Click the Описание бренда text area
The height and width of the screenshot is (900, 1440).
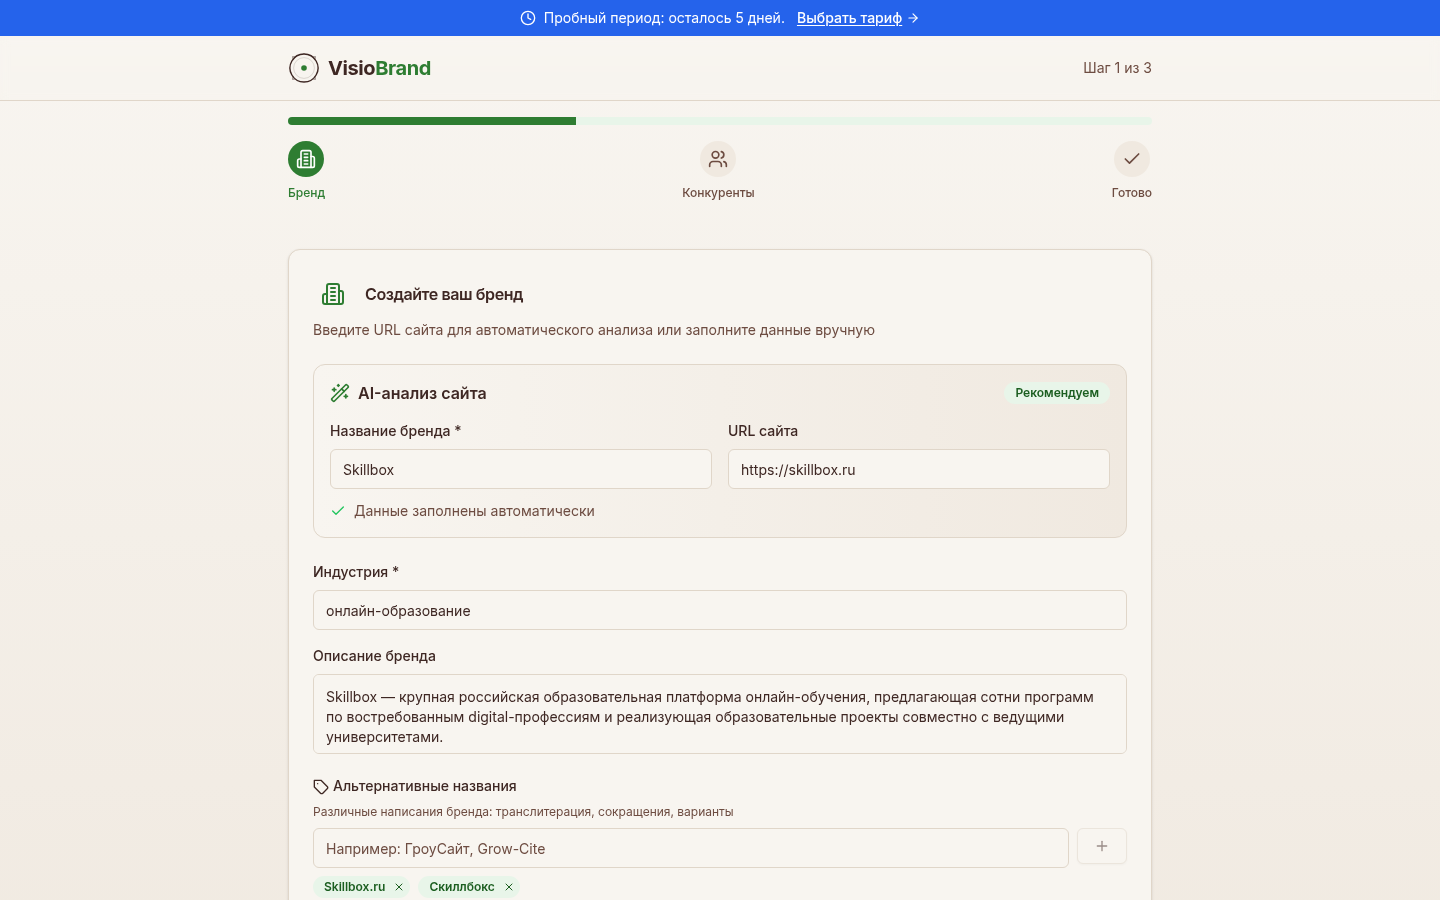pyautogui.click(x=719, y=713)
